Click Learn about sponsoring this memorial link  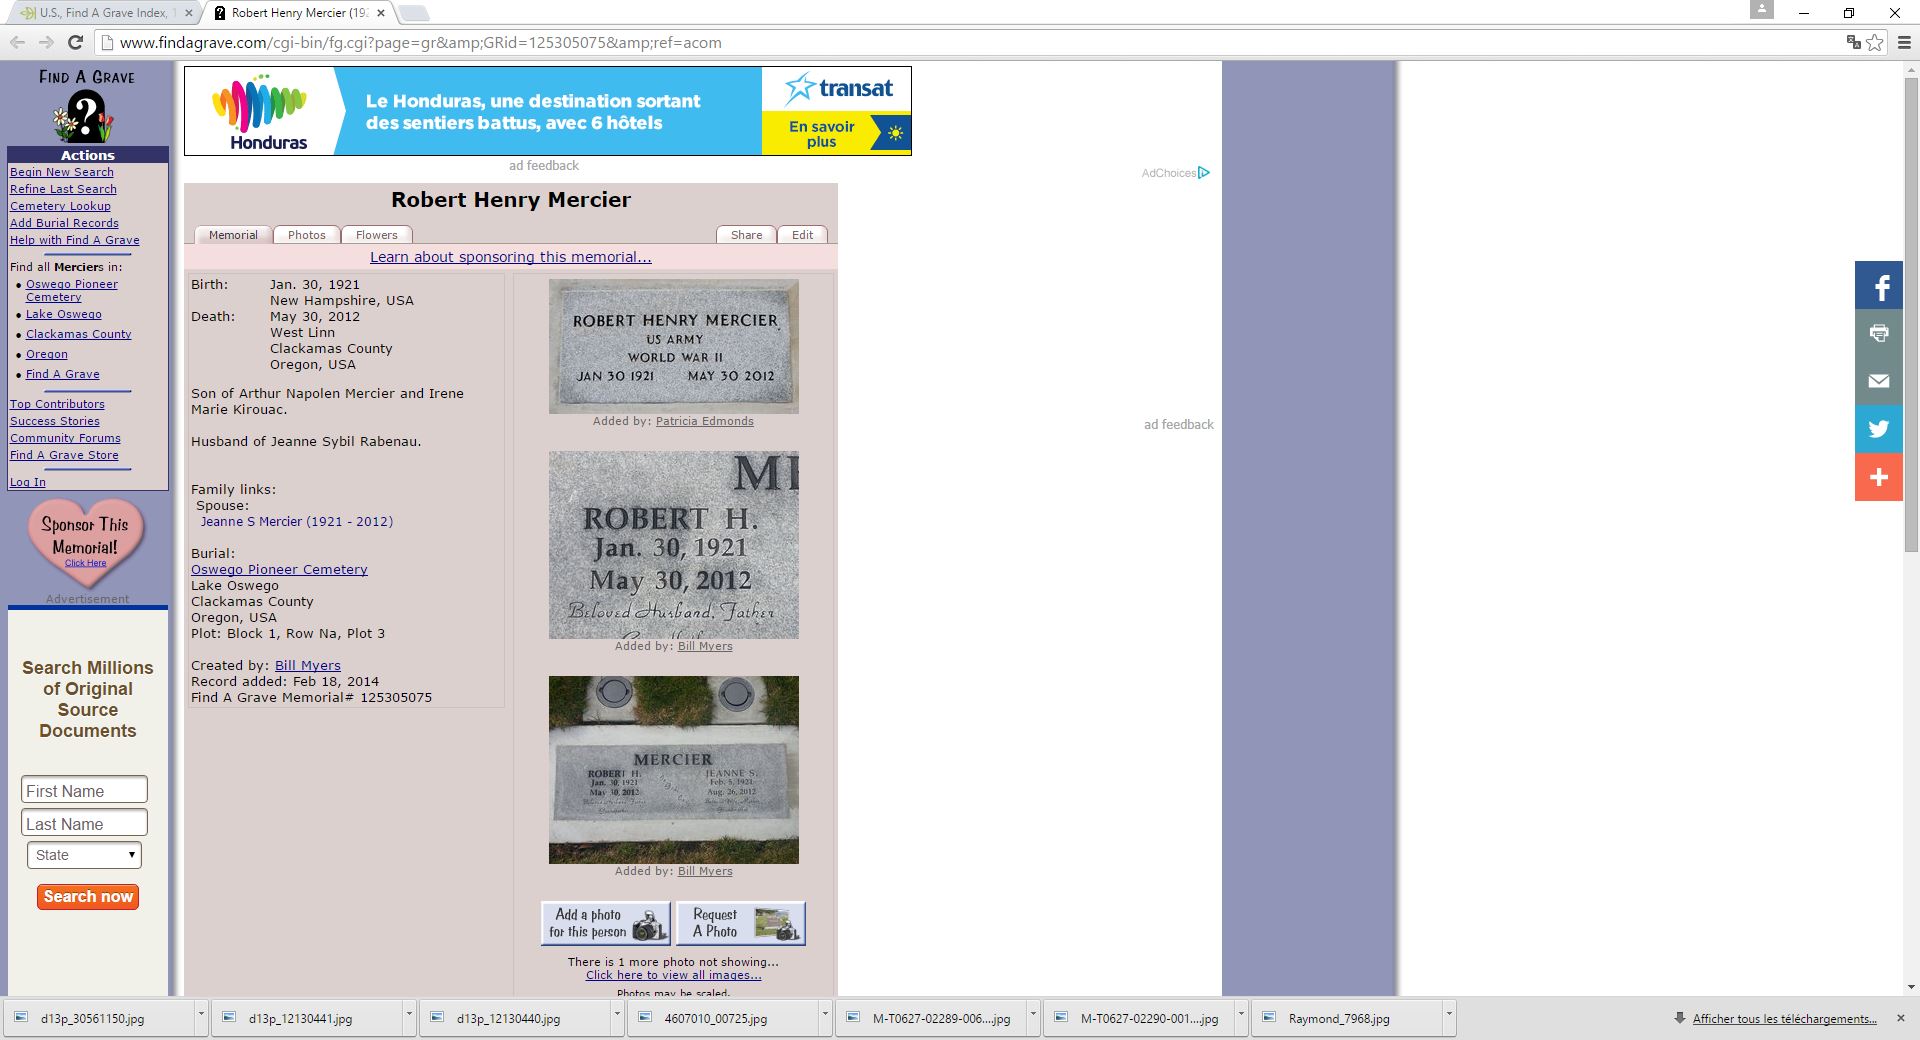[511, 257]
